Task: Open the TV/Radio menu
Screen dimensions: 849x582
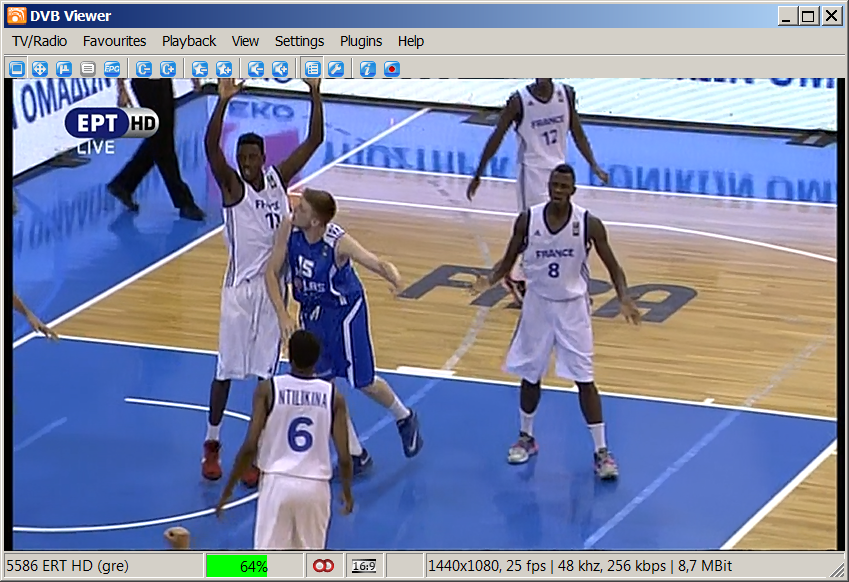Action: (x=39, y=41)
